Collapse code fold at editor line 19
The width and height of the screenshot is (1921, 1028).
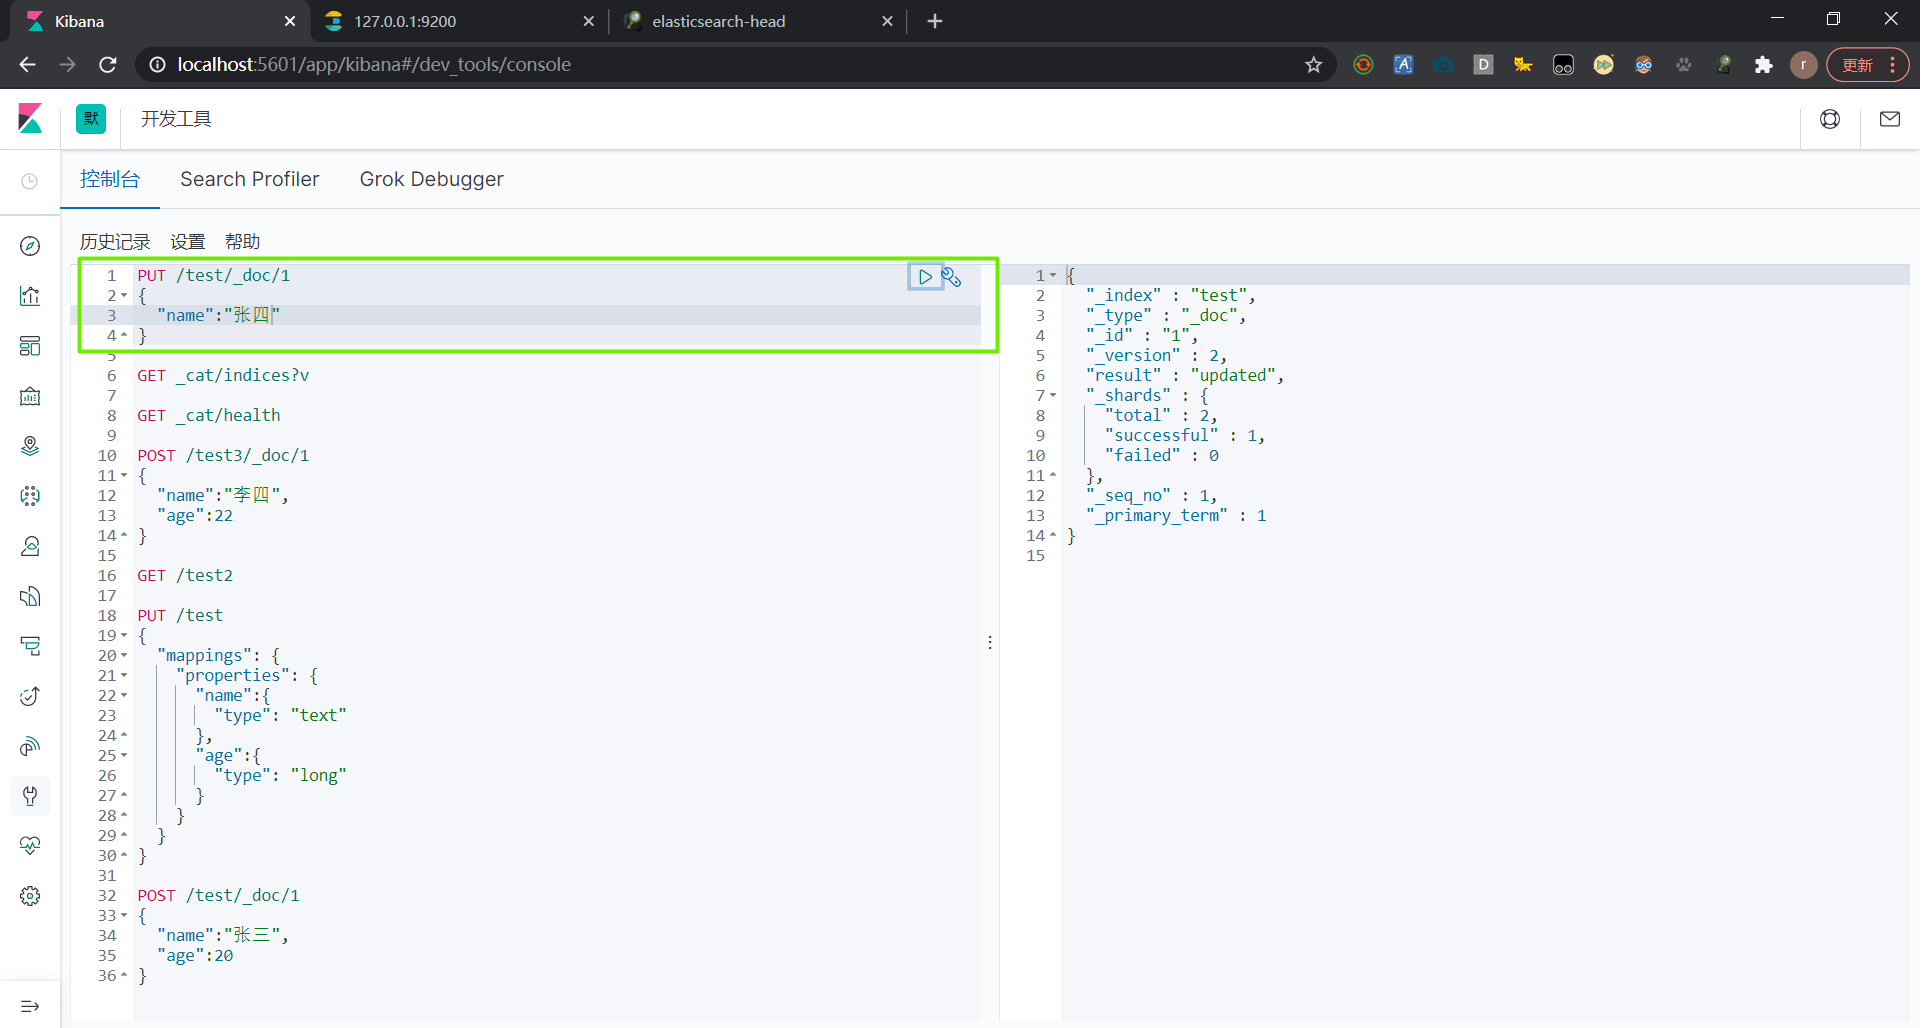click(x=124, y=636)
